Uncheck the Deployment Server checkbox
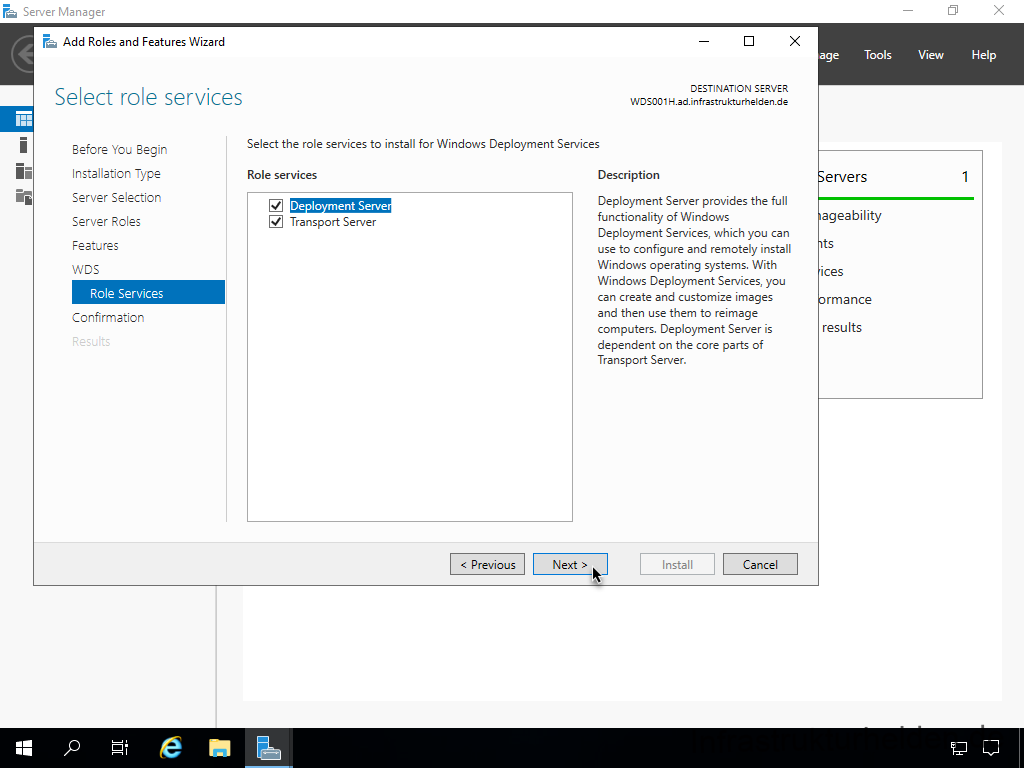This screenshot has height=768, width=1024. click(x=276, y=206)
